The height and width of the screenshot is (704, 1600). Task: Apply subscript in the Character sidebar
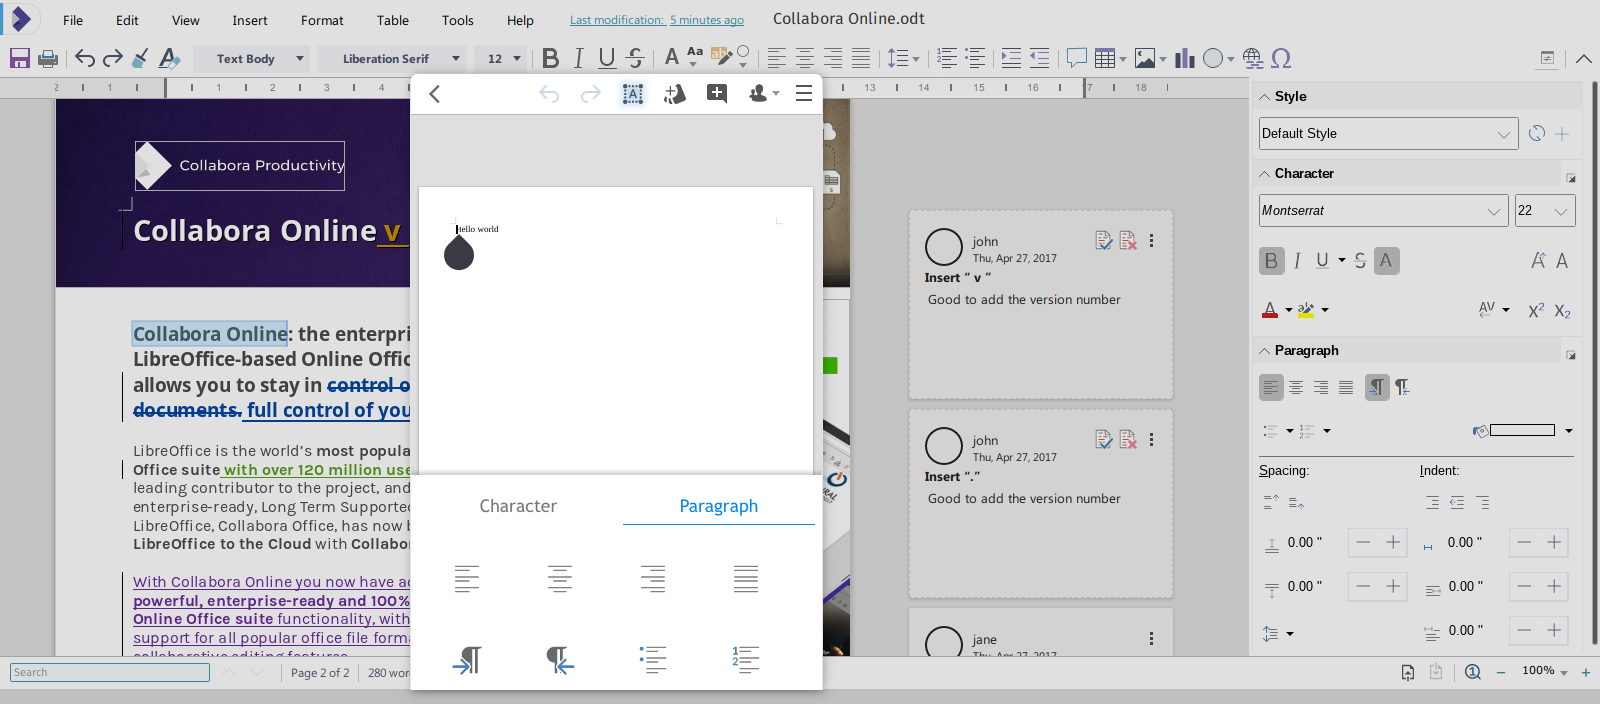pyautogui.click(x=1562, y=311)
